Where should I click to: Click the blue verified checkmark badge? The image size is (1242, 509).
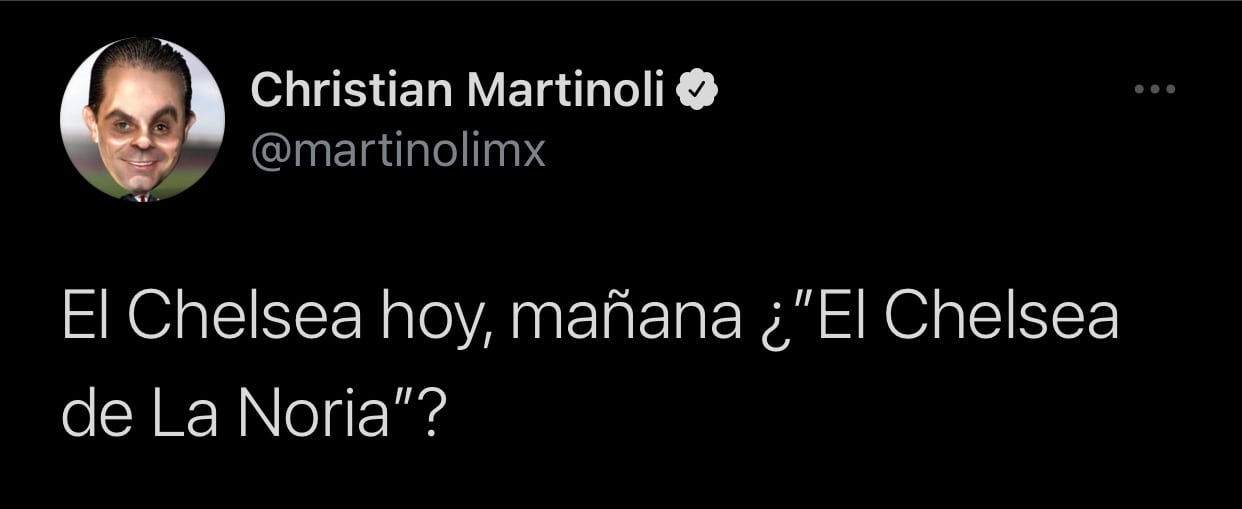pyautogui.click(x=695, y=91)
